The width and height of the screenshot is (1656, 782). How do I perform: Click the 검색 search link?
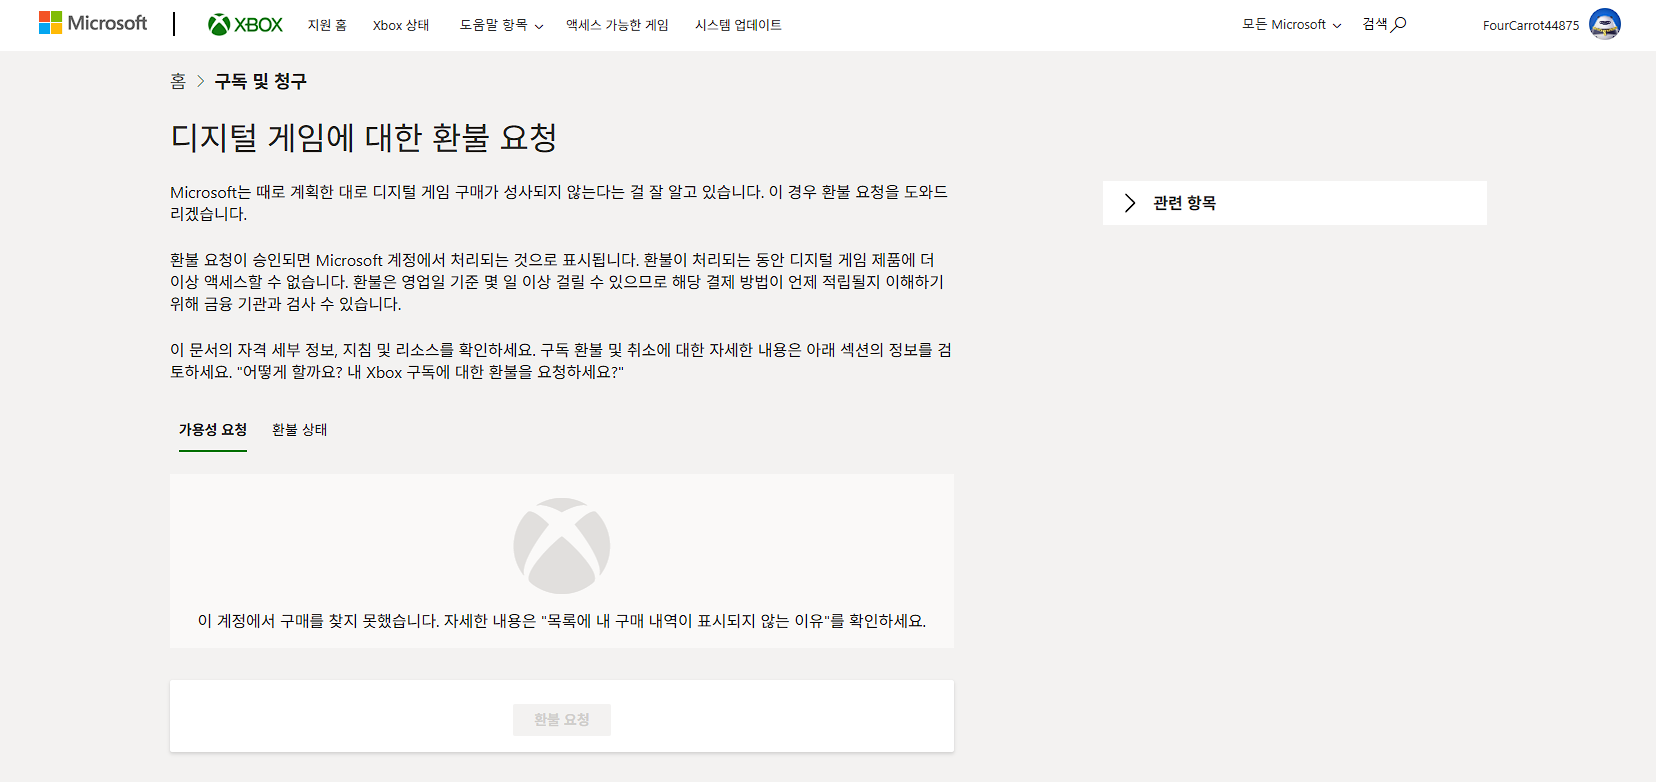1384,24
